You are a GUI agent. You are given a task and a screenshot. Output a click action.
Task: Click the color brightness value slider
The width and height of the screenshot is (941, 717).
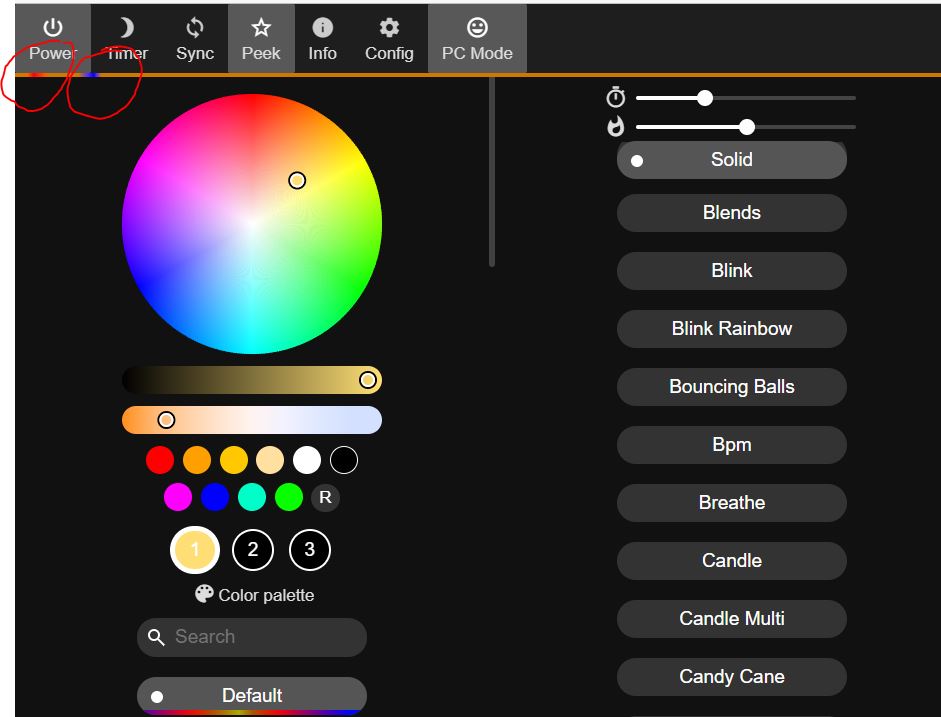252,380
